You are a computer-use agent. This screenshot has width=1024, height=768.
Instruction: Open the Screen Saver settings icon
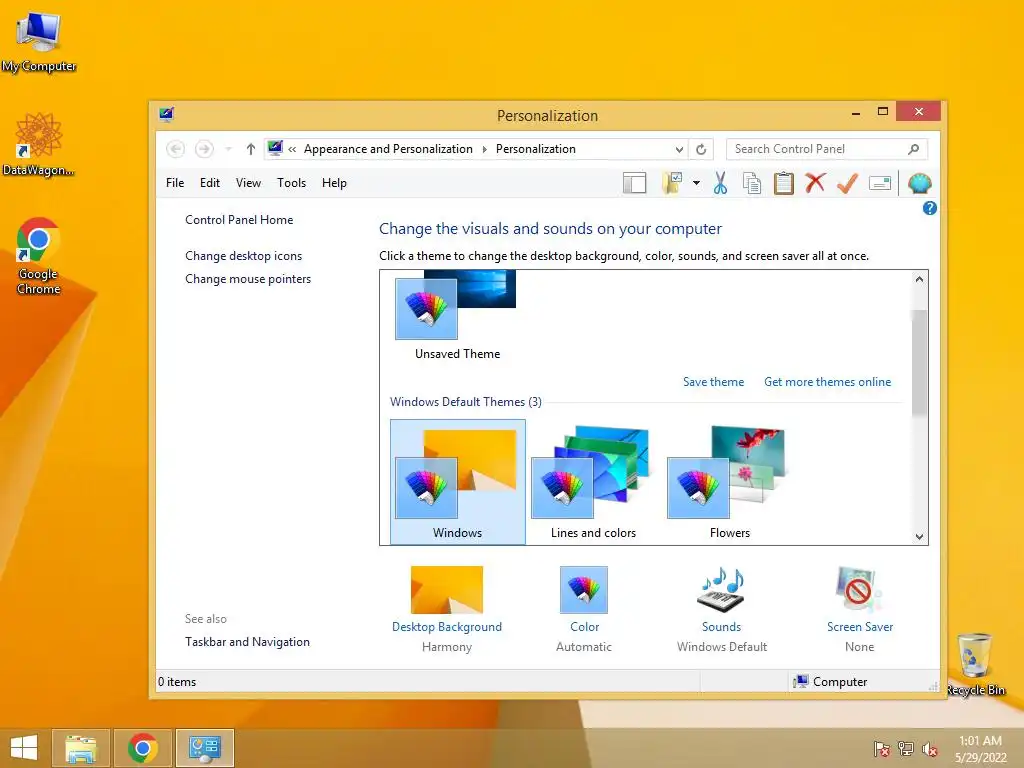point(859,590)
